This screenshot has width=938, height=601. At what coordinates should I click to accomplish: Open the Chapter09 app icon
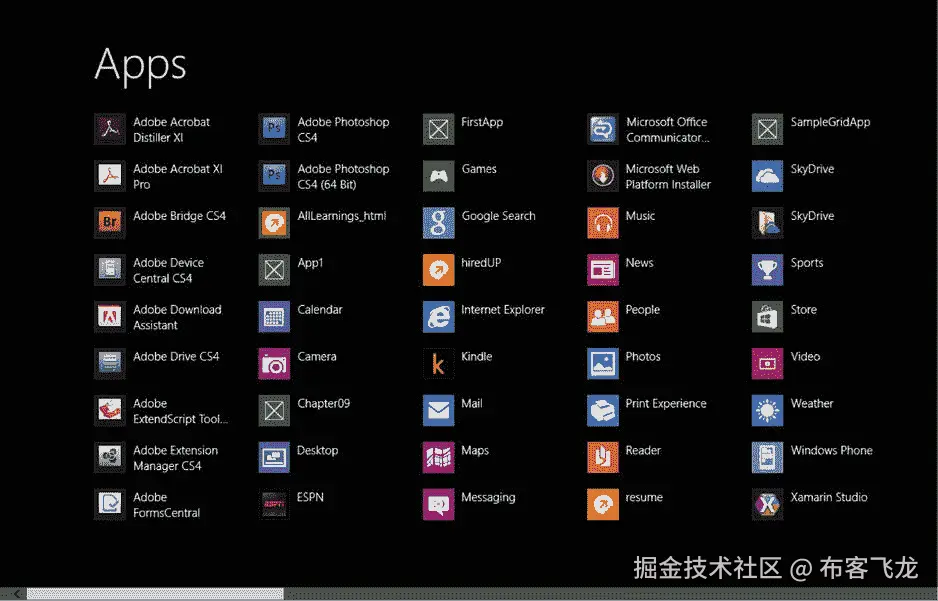(274, 411)
